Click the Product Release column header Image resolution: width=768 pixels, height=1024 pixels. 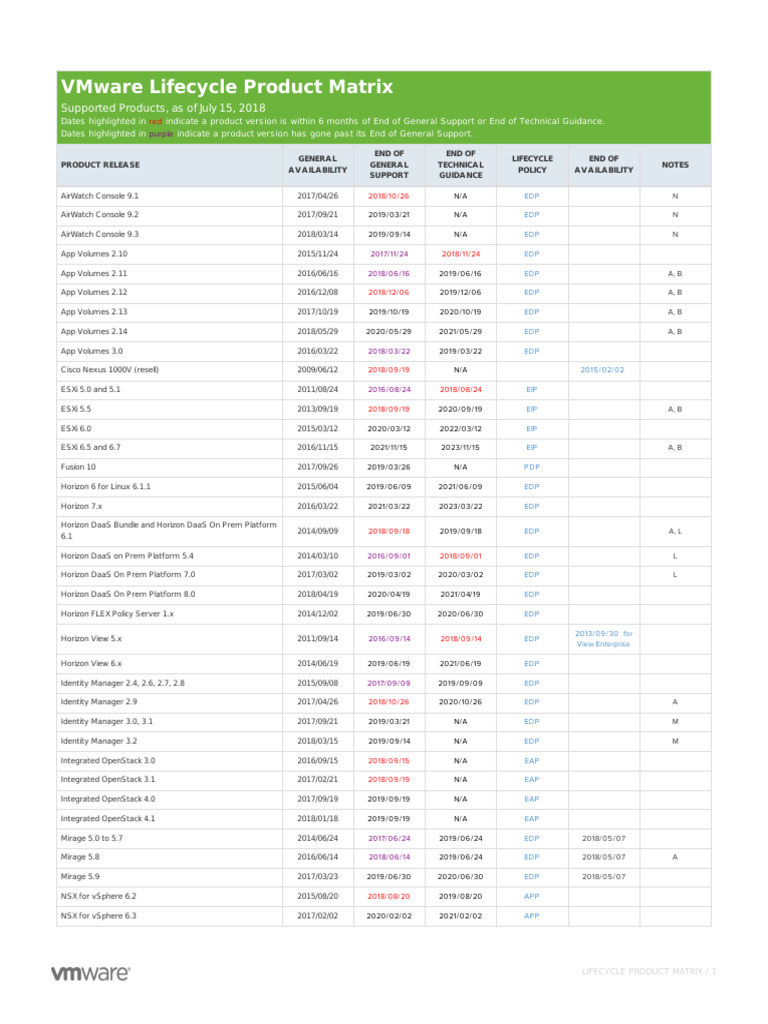100,164
